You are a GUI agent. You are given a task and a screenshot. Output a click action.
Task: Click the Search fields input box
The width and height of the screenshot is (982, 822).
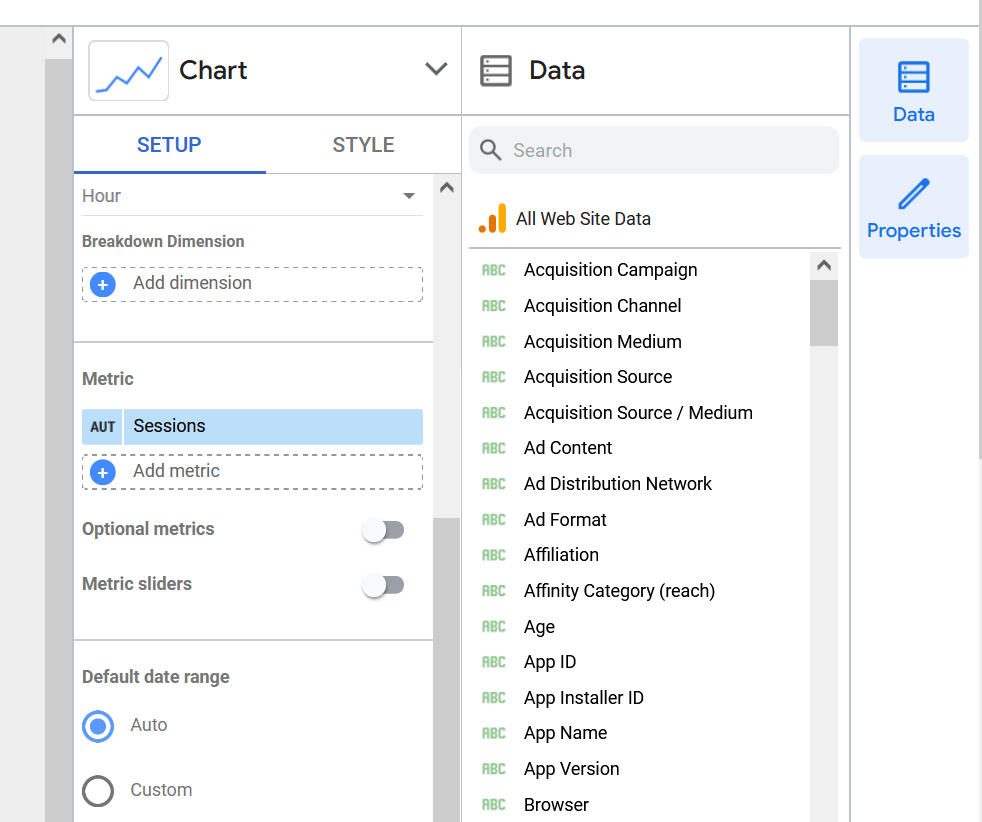(654, 150)
